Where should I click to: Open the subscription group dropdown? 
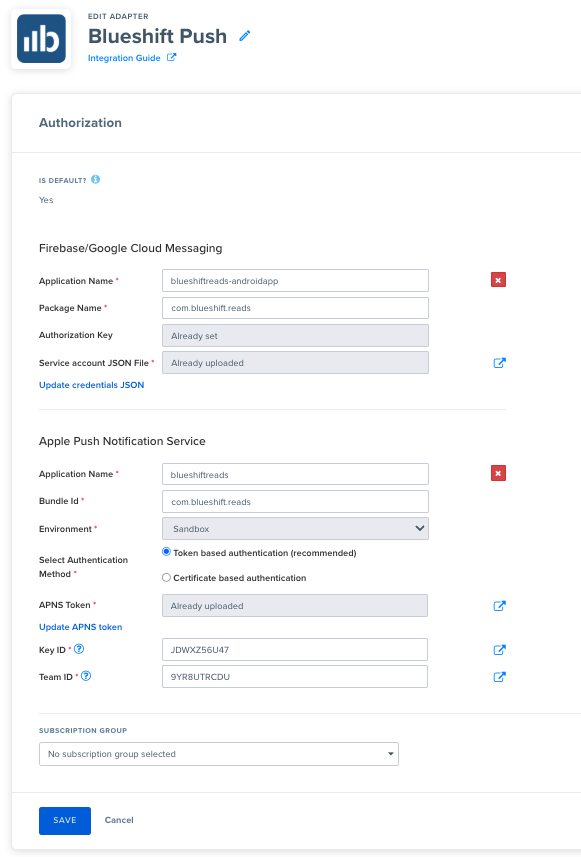tap(219, 754)
